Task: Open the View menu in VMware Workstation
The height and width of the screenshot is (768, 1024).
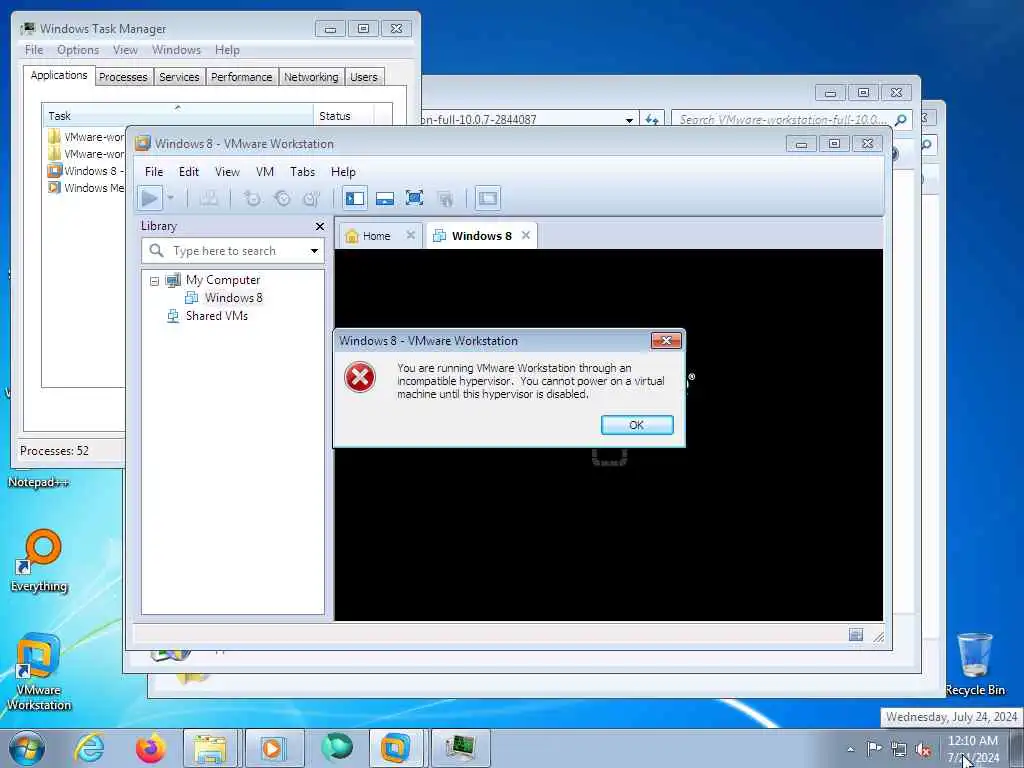Action: coord(227,172)
